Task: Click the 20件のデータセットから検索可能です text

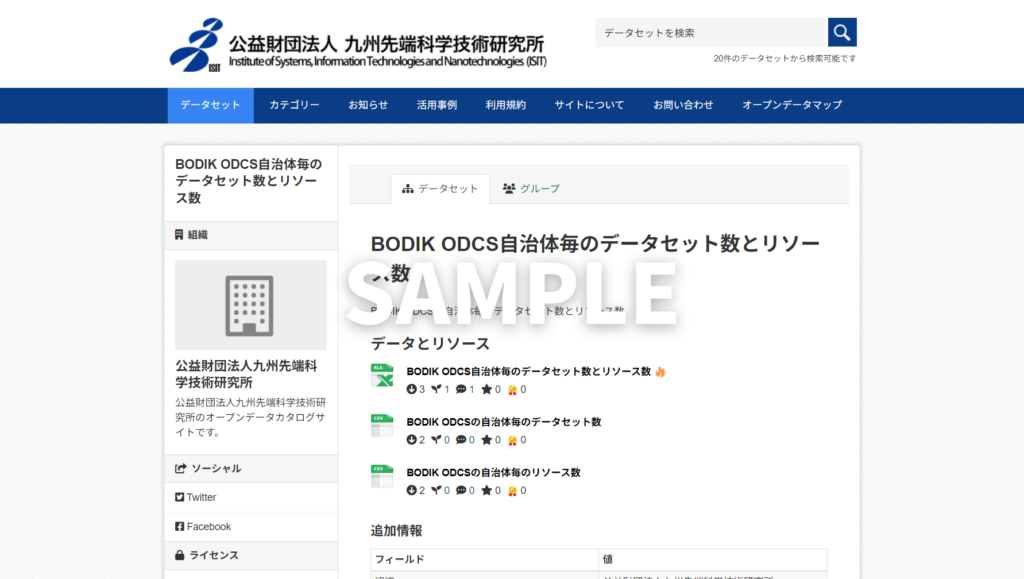Action: [784, 59]
